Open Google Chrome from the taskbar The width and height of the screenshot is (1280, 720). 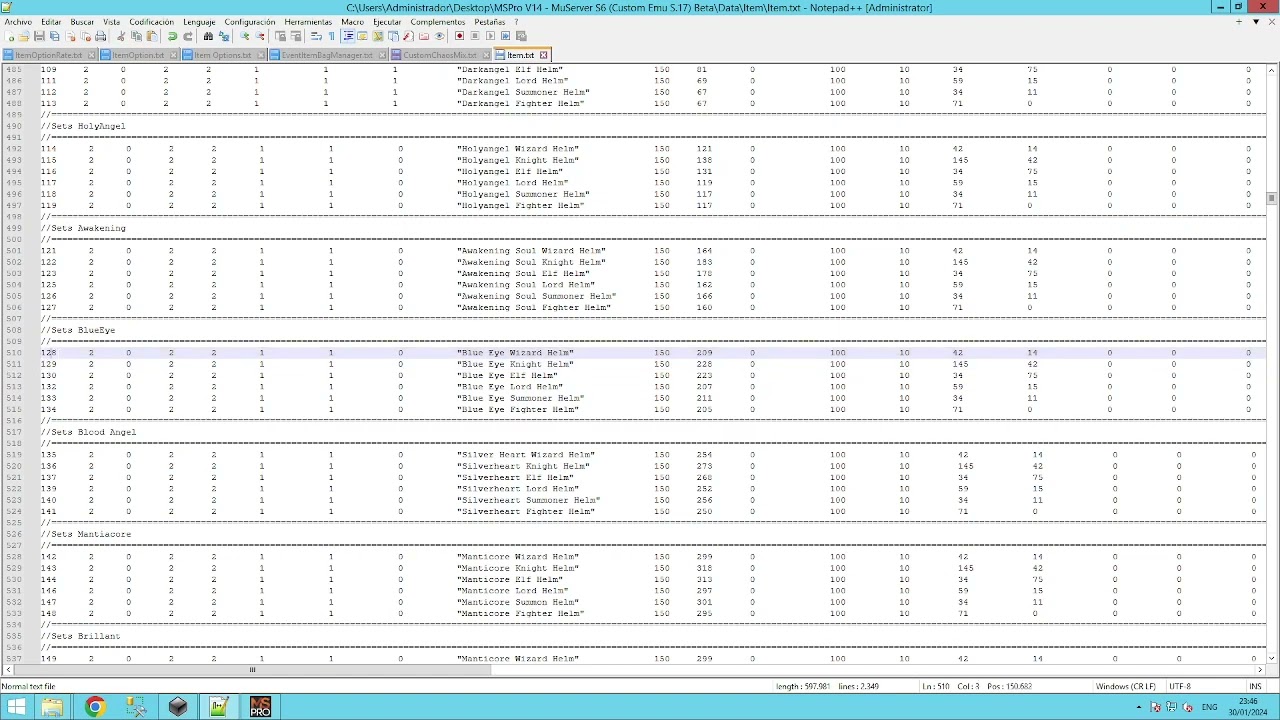tap(95, 707)
